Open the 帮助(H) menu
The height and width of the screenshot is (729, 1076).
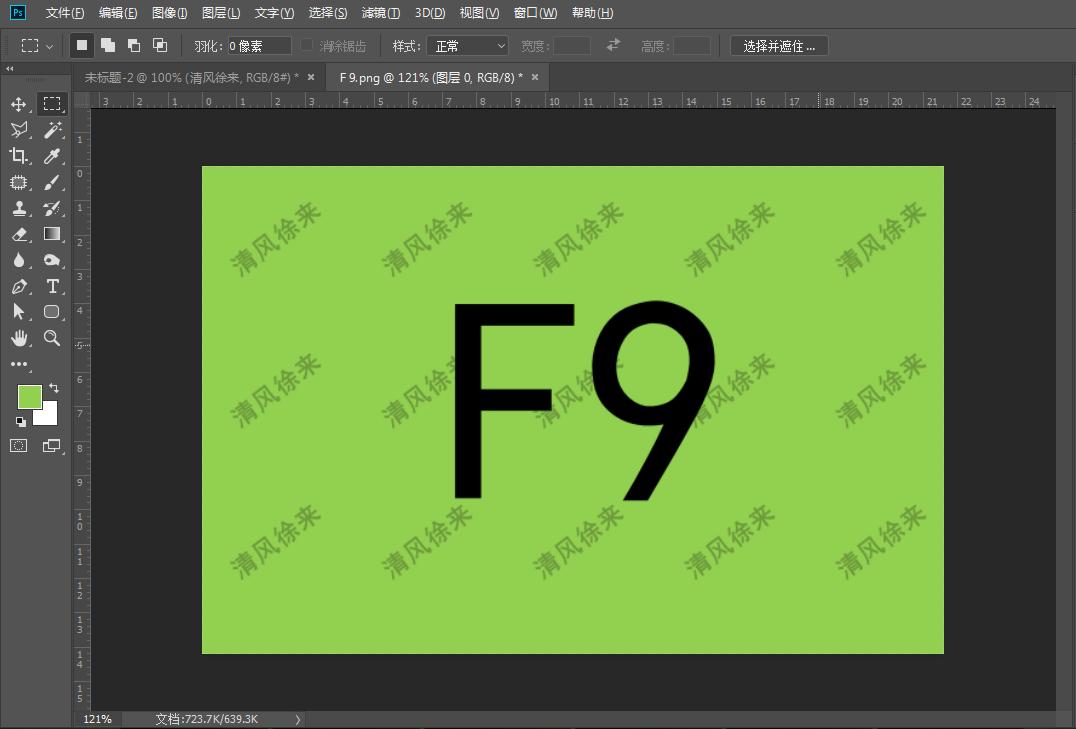592,13
